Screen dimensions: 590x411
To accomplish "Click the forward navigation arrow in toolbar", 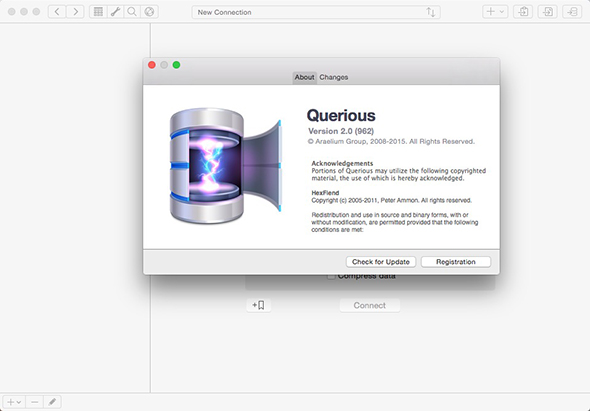I will tap(75, 12).
